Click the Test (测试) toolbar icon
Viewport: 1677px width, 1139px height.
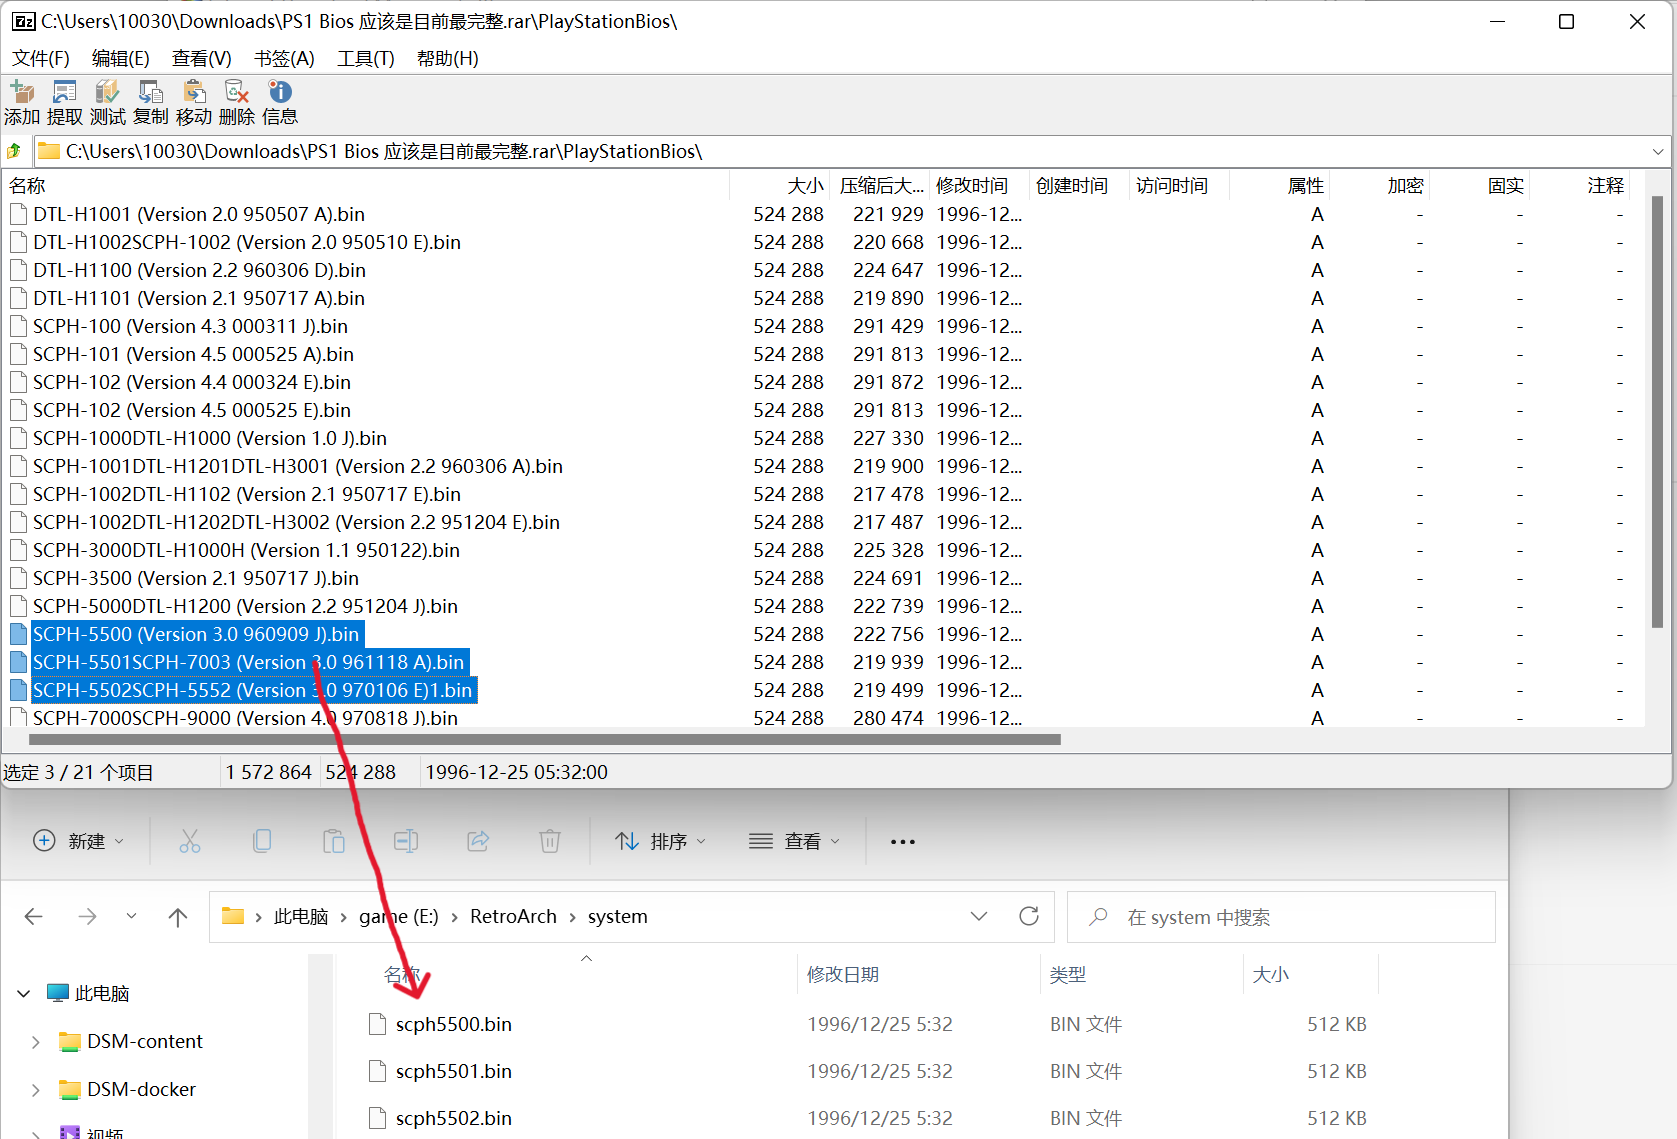pos(107,92)
